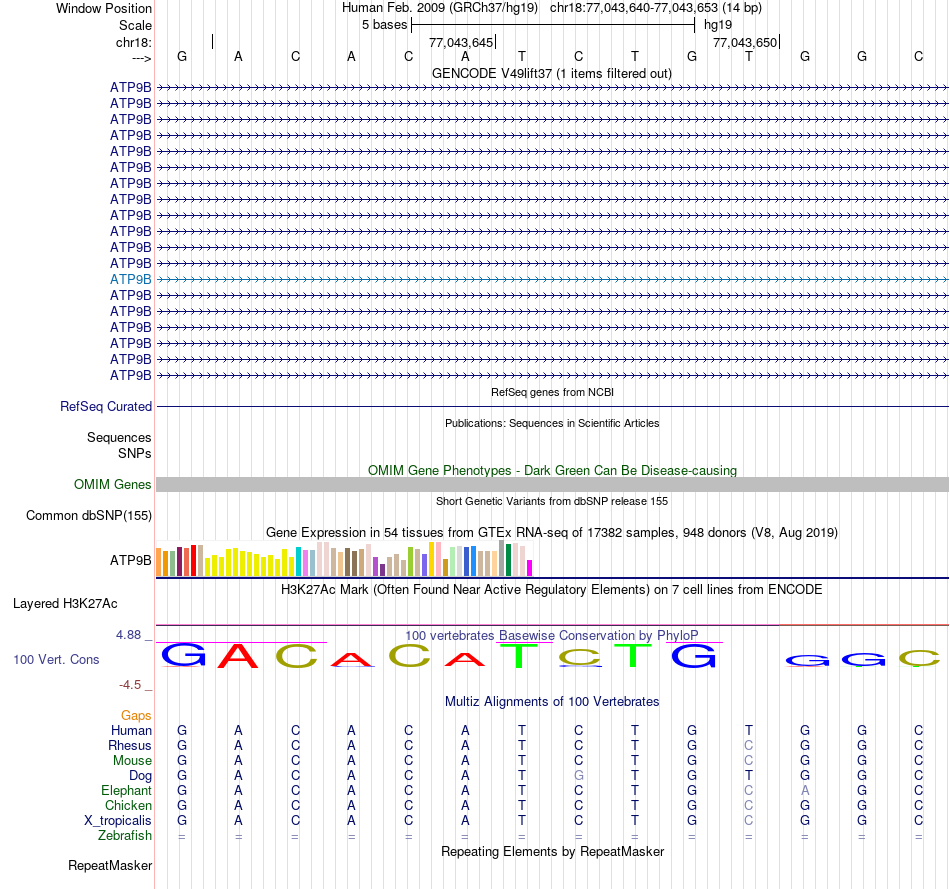This screenshot has width=950, height=889.
Task: Click the 100 Vert. Cons label
Action: click(56, 659)
